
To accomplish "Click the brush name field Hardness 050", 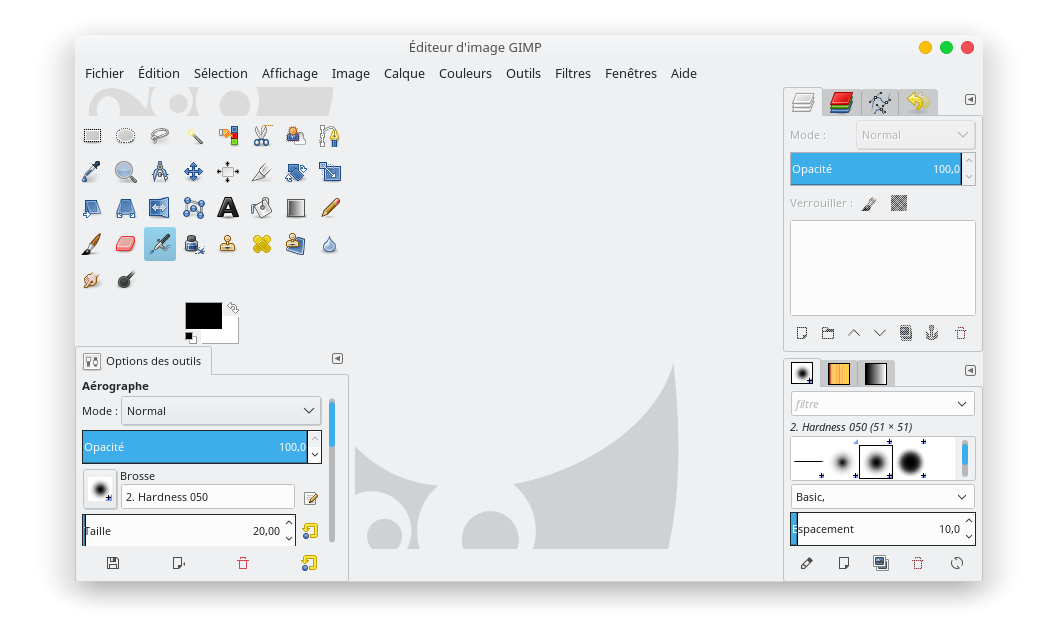I will click(x=207, y=497).
